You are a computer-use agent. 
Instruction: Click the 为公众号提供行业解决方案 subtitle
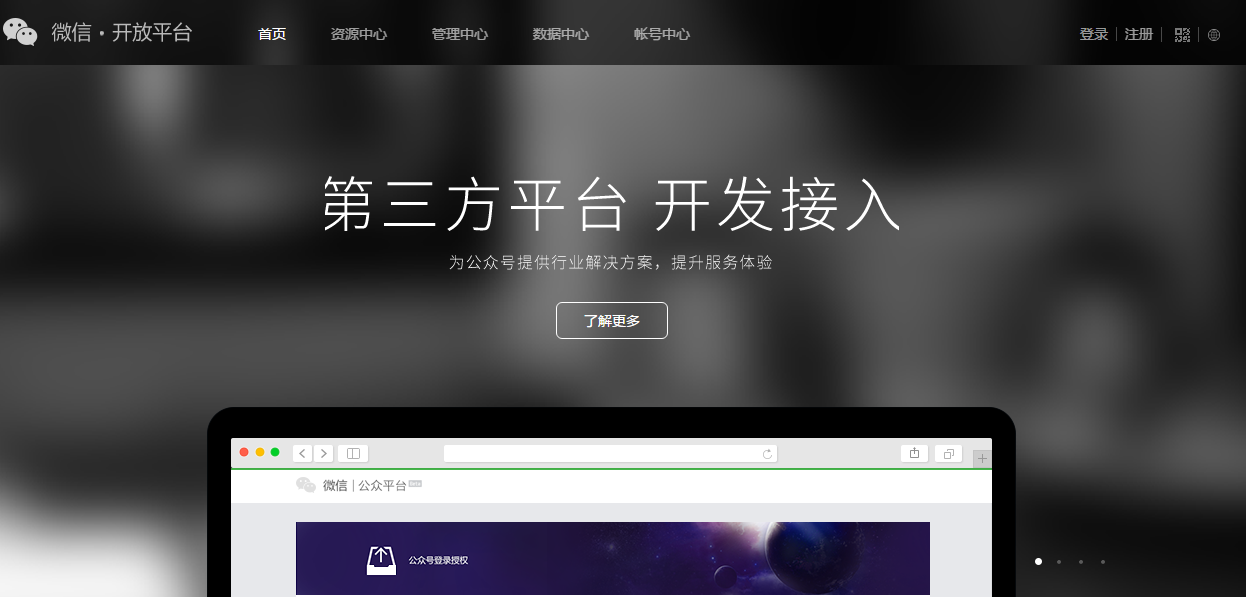[611, 263]
